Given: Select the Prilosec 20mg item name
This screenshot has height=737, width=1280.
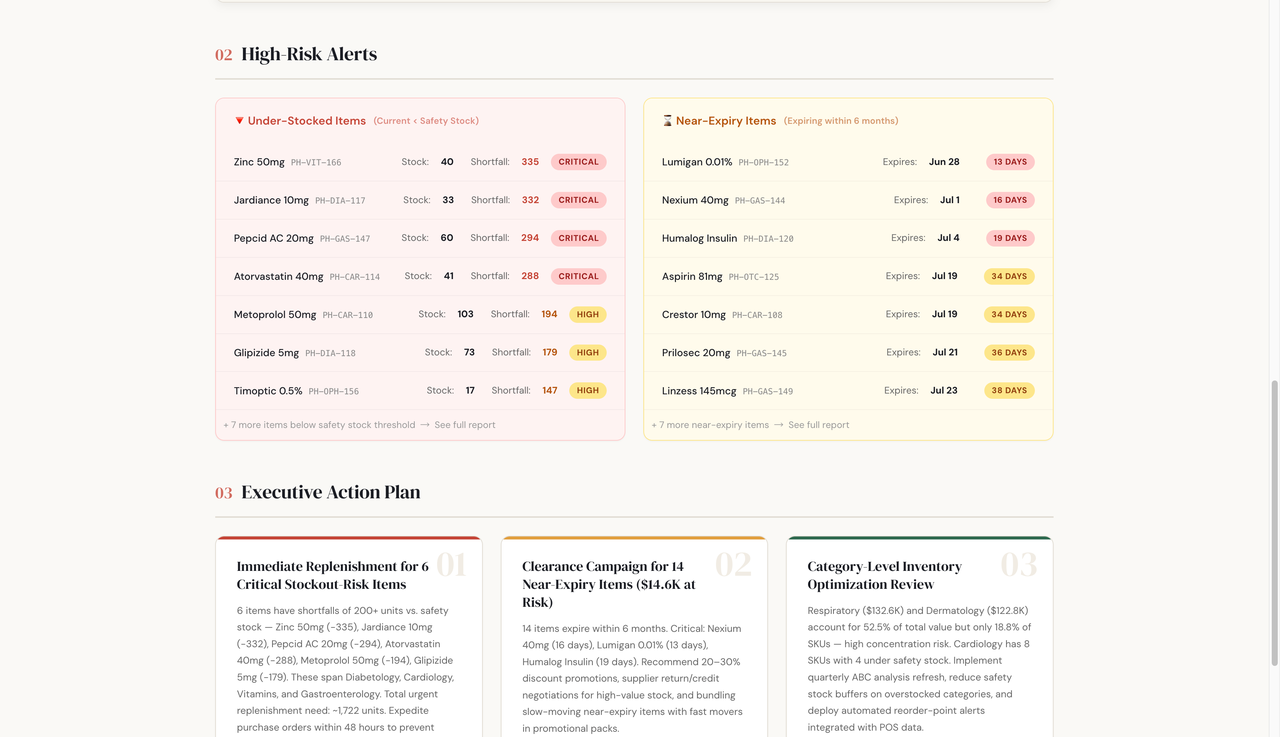Looking at the screenshot, I should click(696, 352).
